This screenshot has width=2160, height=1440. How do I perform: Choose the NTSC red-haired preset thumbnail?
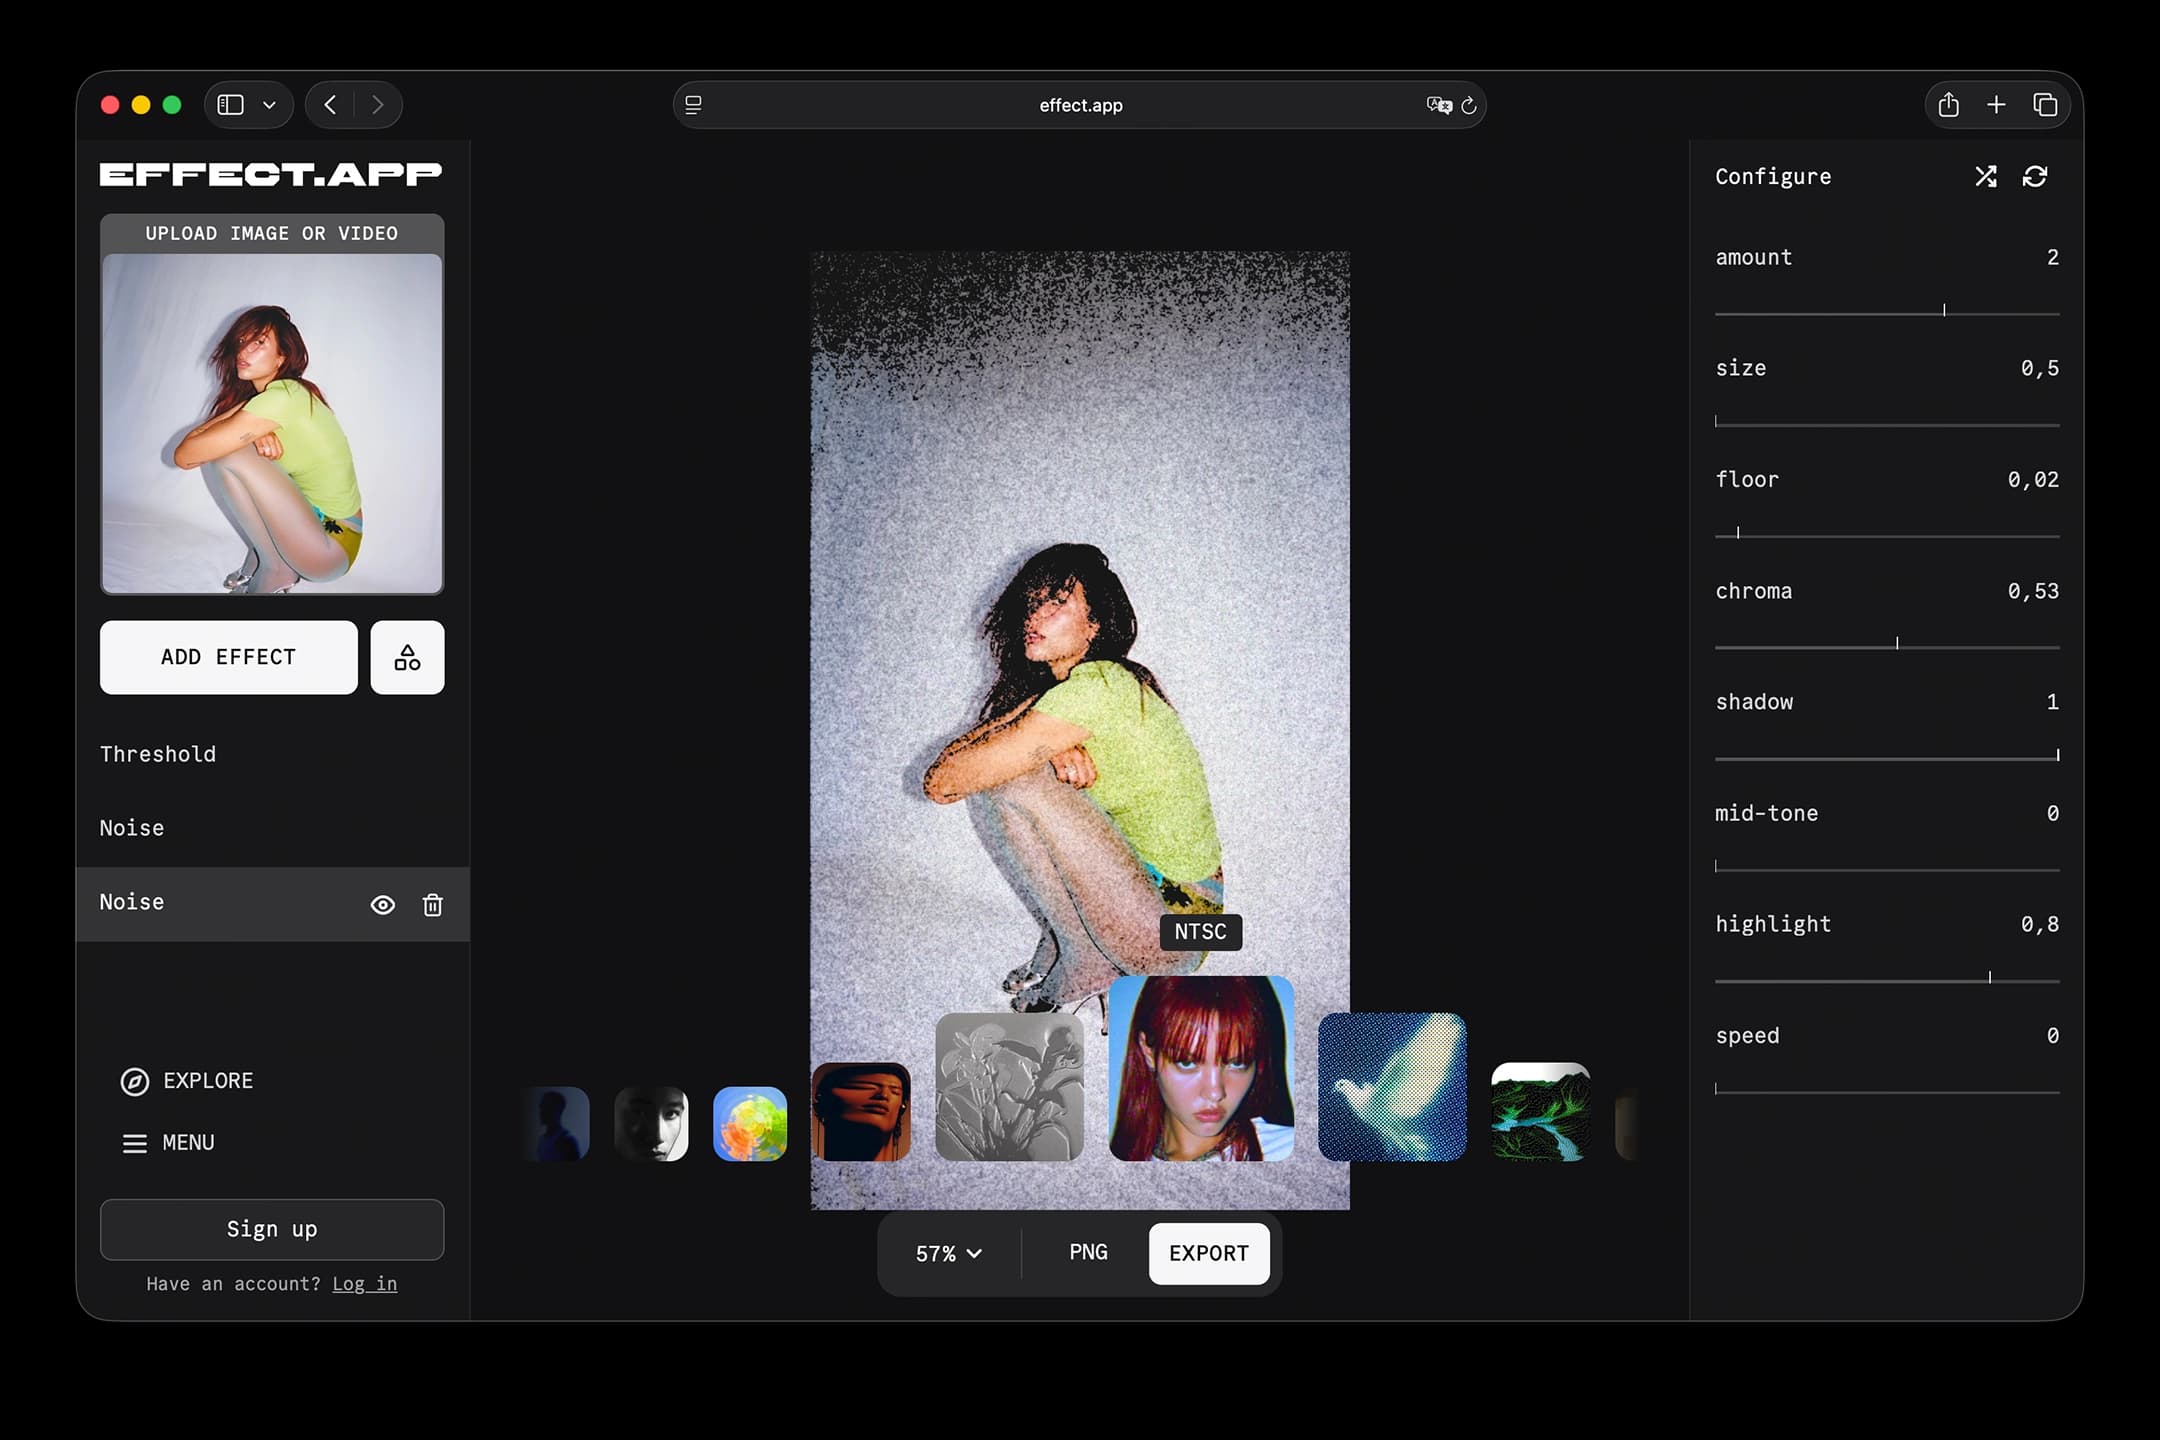click(1201, 1068)
